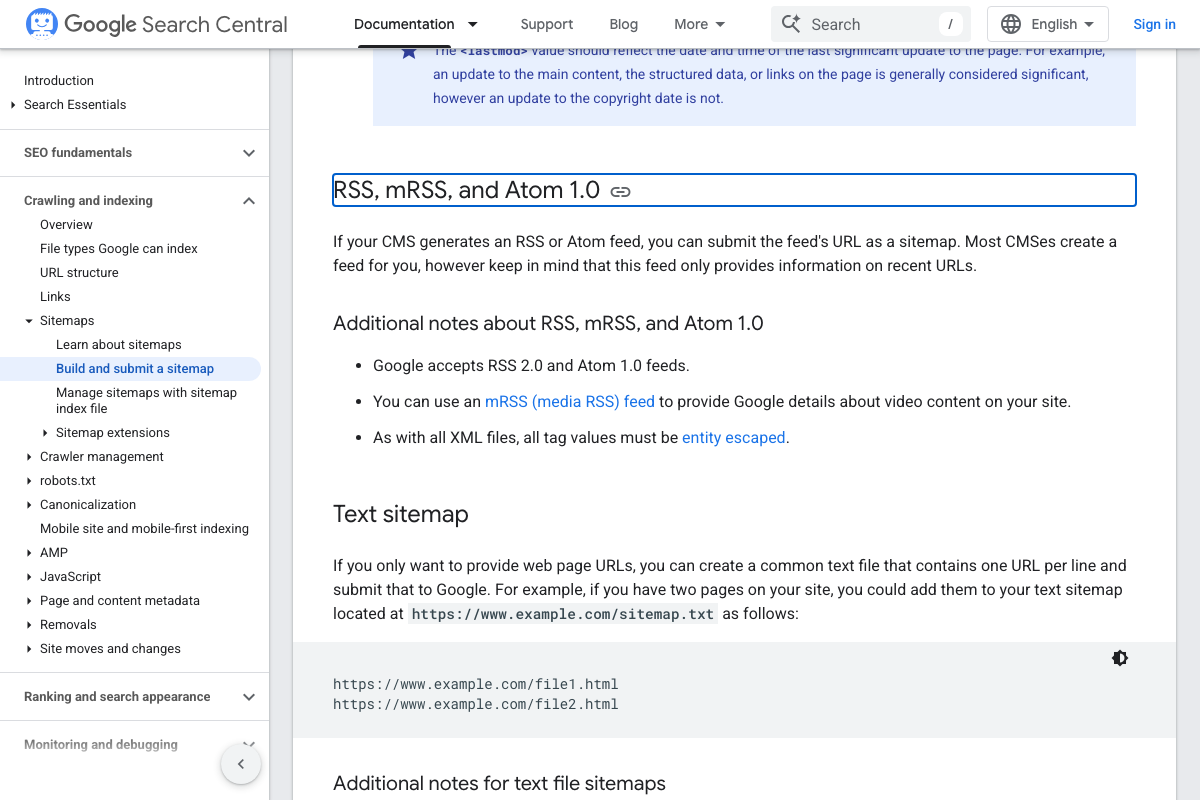Expand the robots.txt arrow
1200x800 pixels.
point(29,481)
